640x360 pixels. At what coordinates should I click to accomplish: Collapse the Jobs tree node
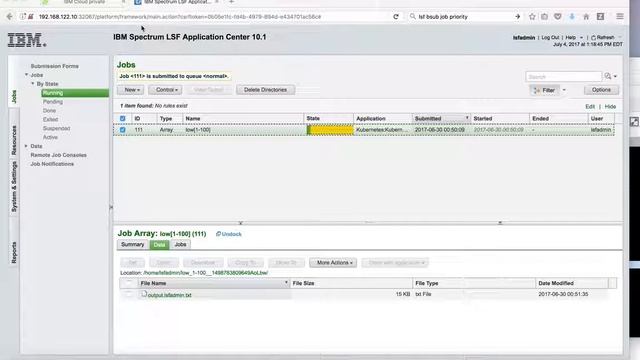(x=27, y=75)
